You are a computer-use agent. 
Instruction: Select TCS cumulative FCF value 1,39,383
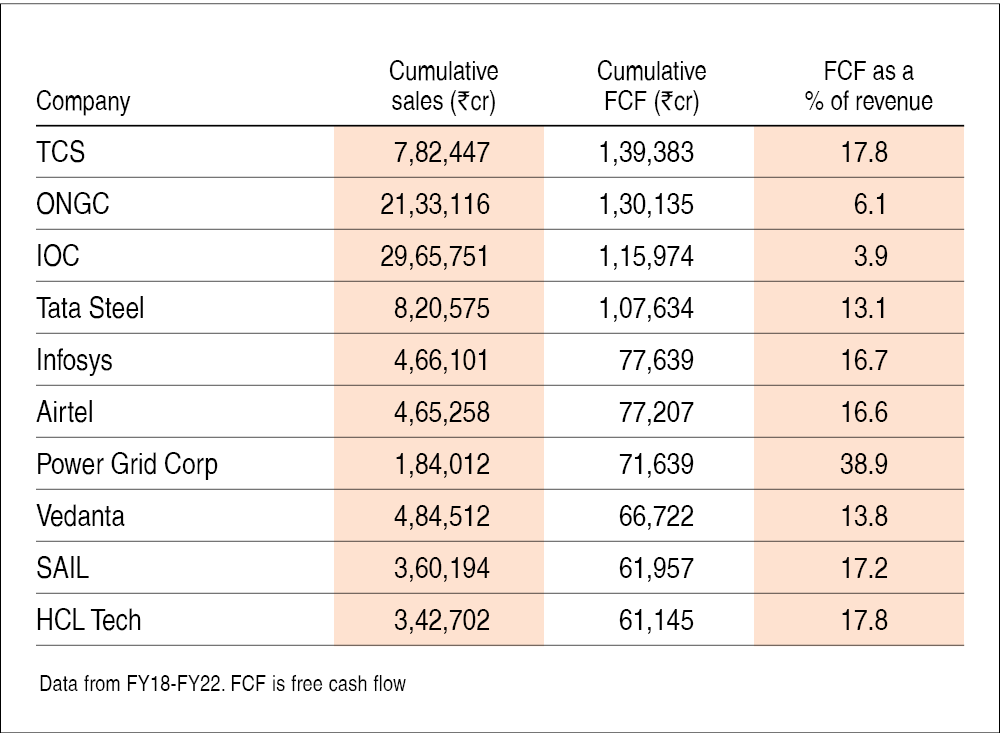[x=646, y=152]
